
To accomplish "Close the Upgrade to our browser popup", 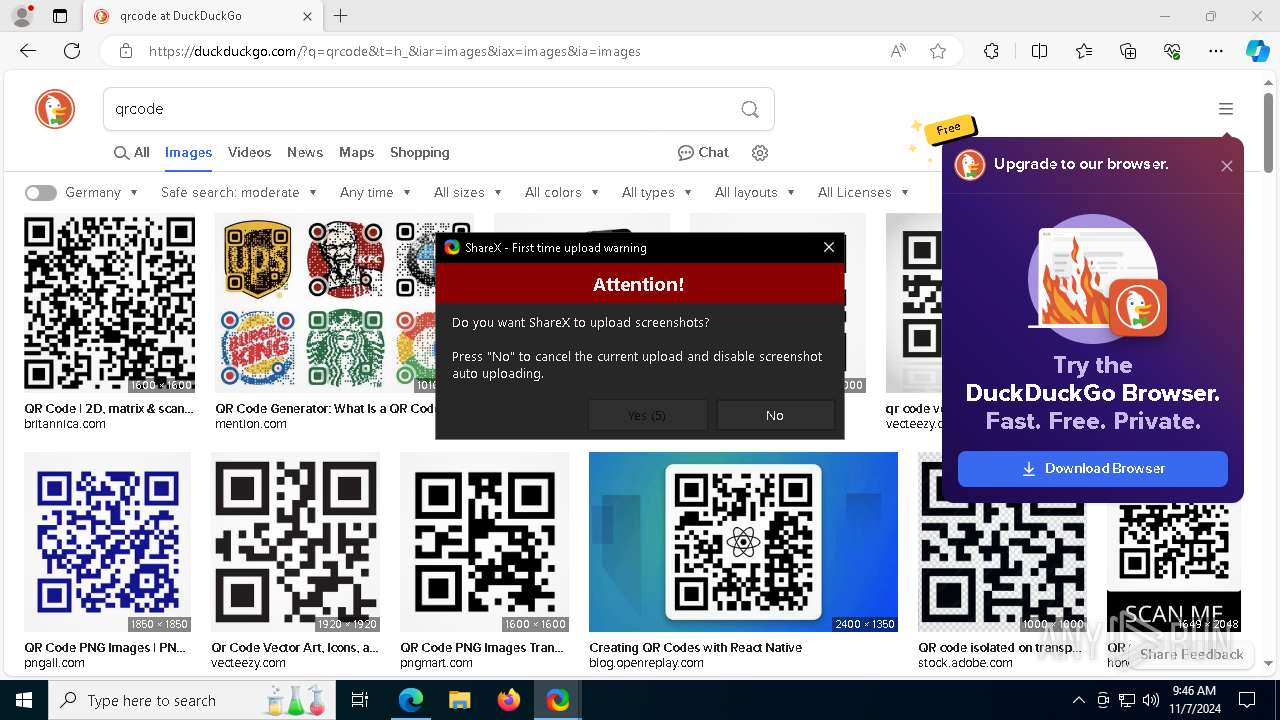I will (x=1227, y=166).
